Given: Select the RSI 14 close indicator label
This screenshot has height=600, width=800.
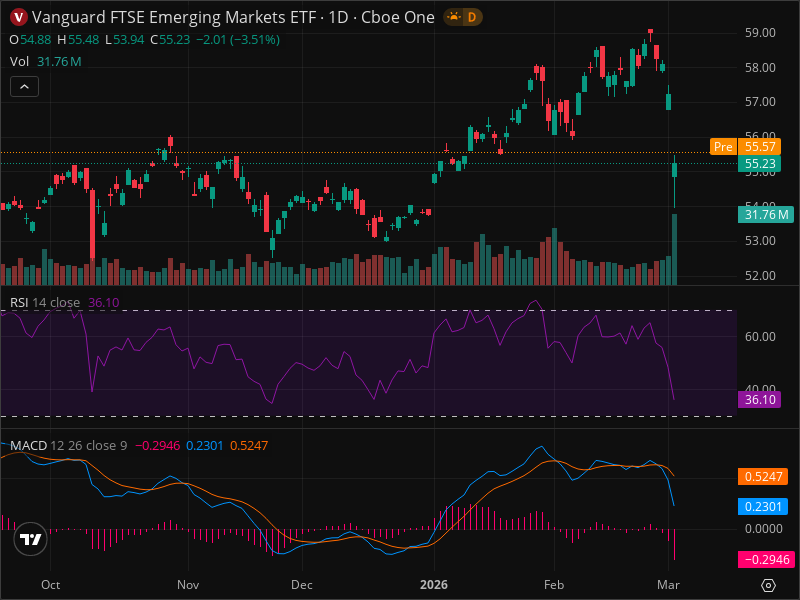Looking at the screenshot, I should click(45, 303).
